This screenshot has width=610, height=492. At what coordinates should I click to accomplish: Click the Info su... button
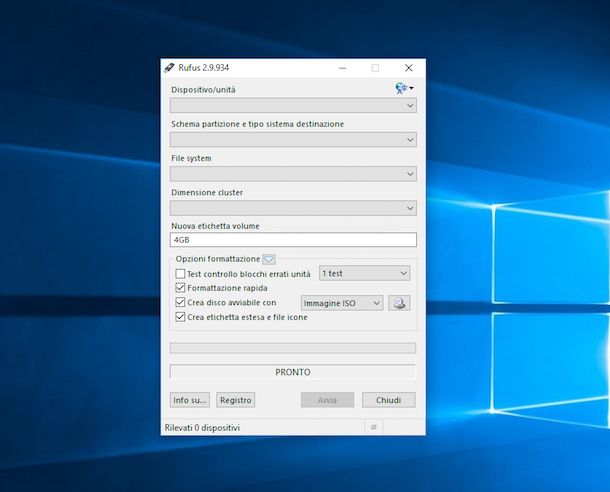(190, 400)
